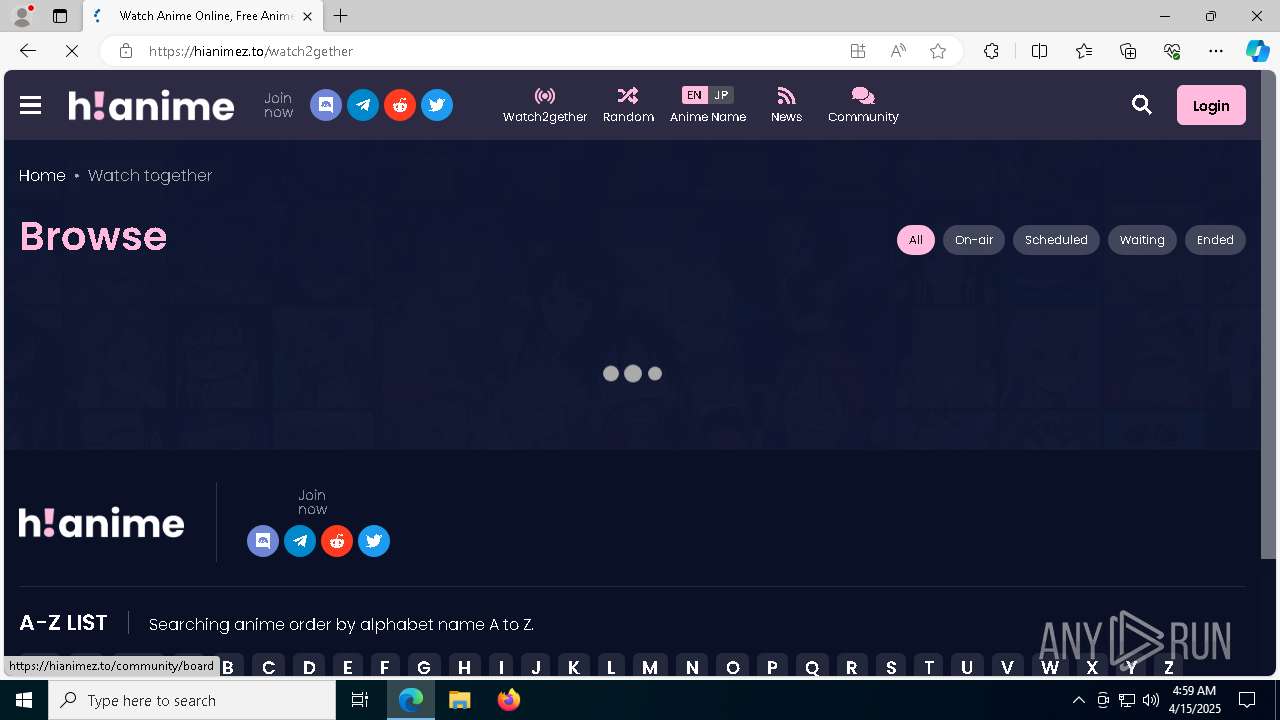Browse anime starting with letter C

coord(268,667)
